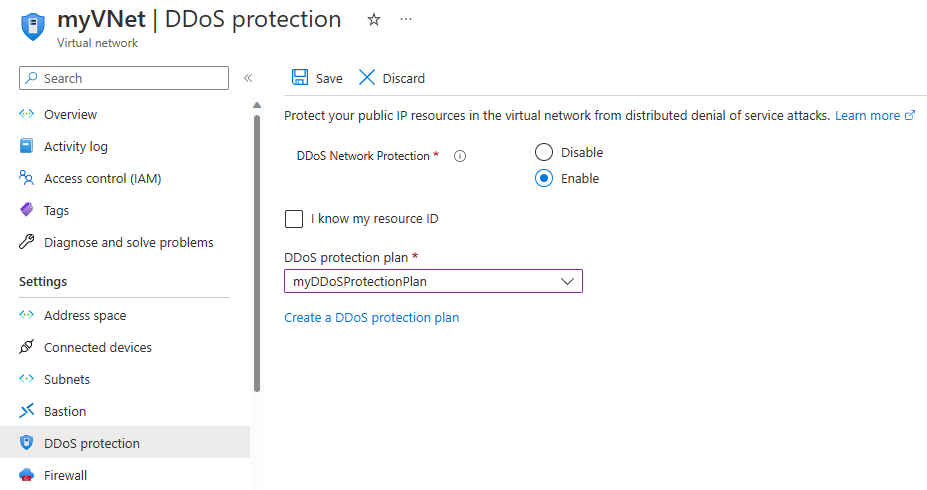Click the Access control (IAM) icon
Screen dimensions: 927x490
(x=27, y=179)
